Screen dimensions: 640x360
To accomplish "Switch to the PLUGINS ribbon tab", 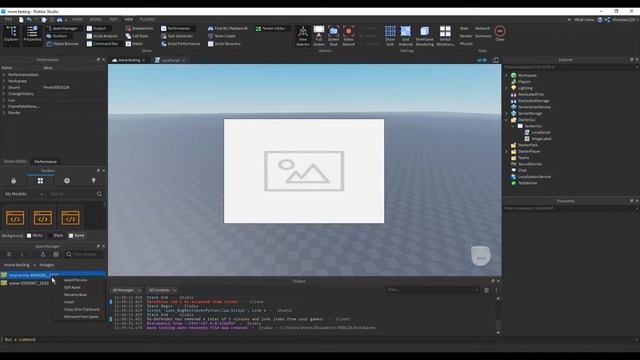I will pyautogui.click(x=147, y=20).
